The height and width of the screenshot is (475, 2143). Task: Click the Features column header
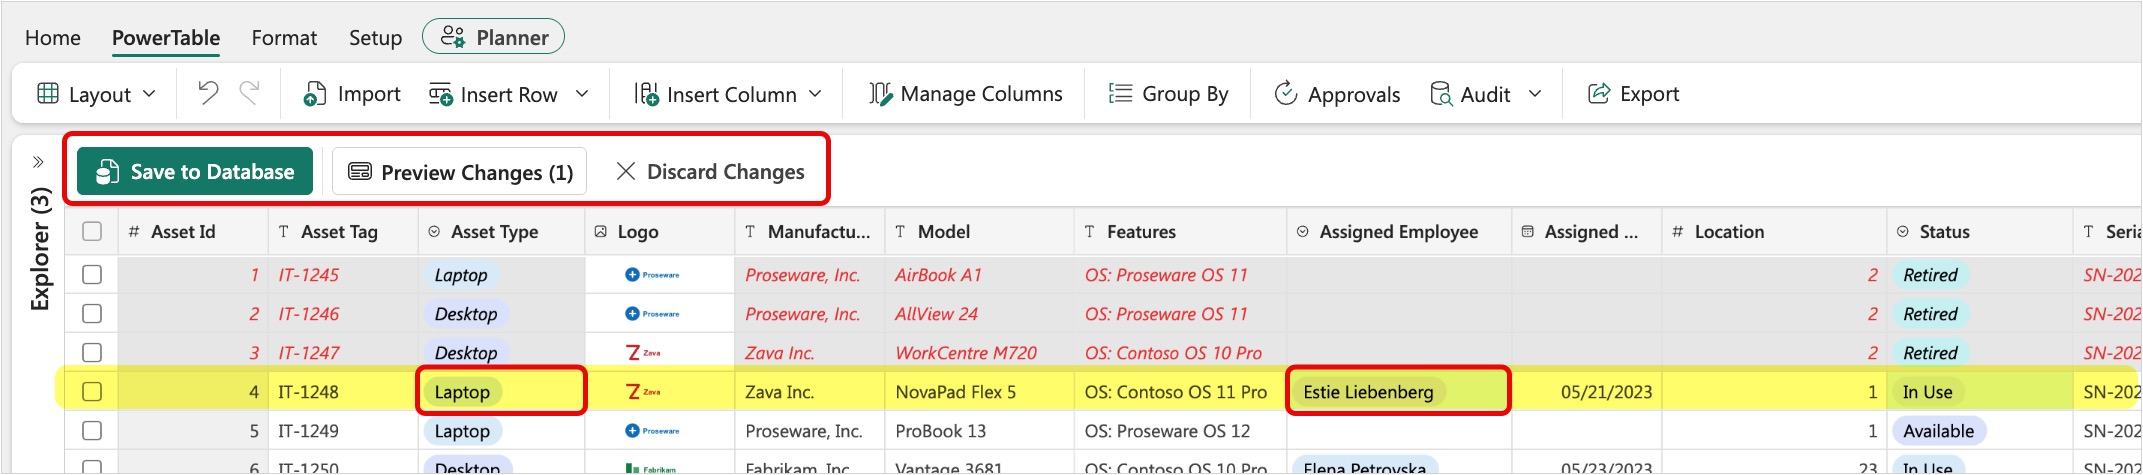click(x=1180, y=232)
